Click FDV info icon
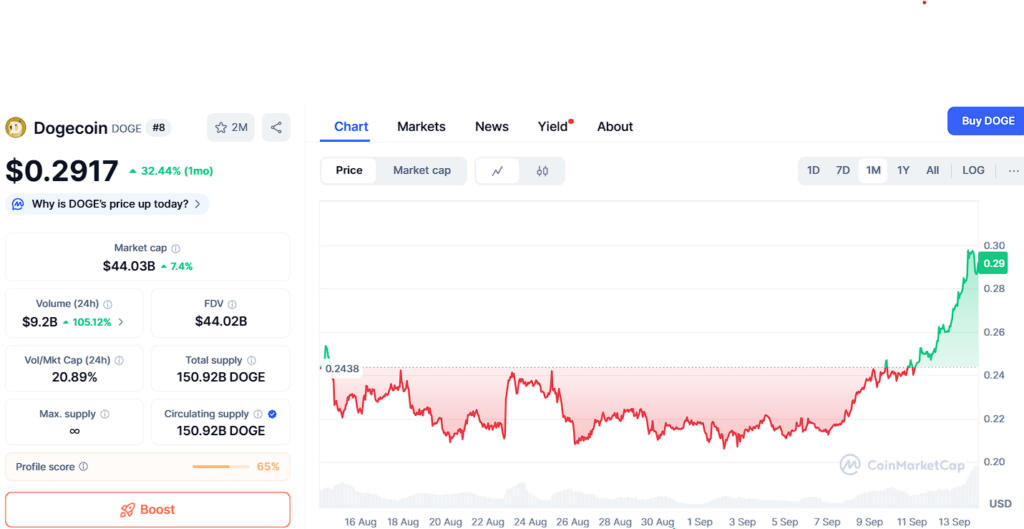1024x529 pixels. point(232,304)
